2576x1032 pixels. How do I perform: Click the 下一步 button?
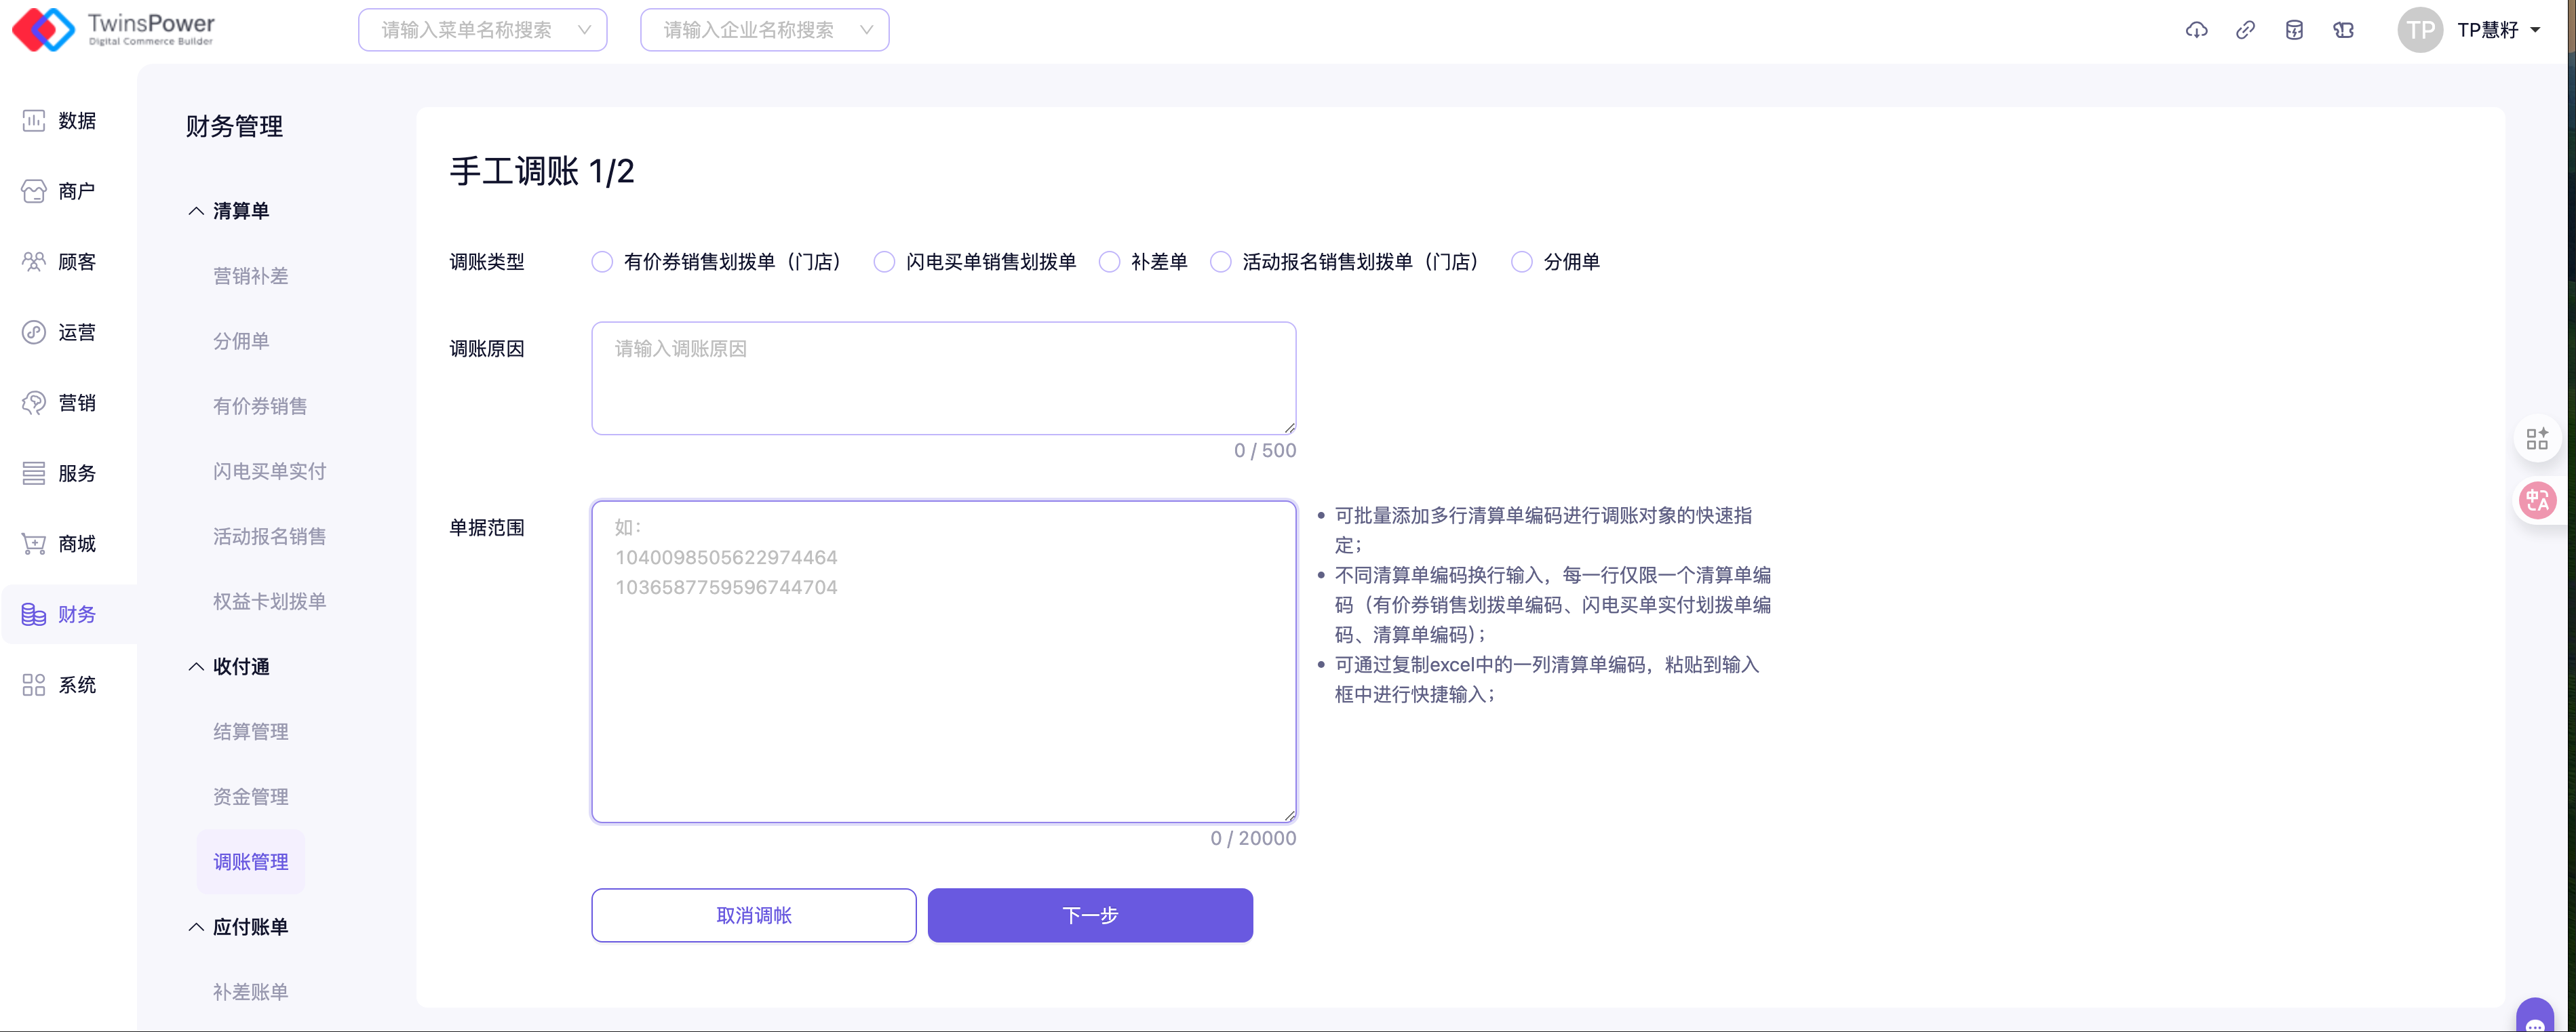(x=1090, y=915)
